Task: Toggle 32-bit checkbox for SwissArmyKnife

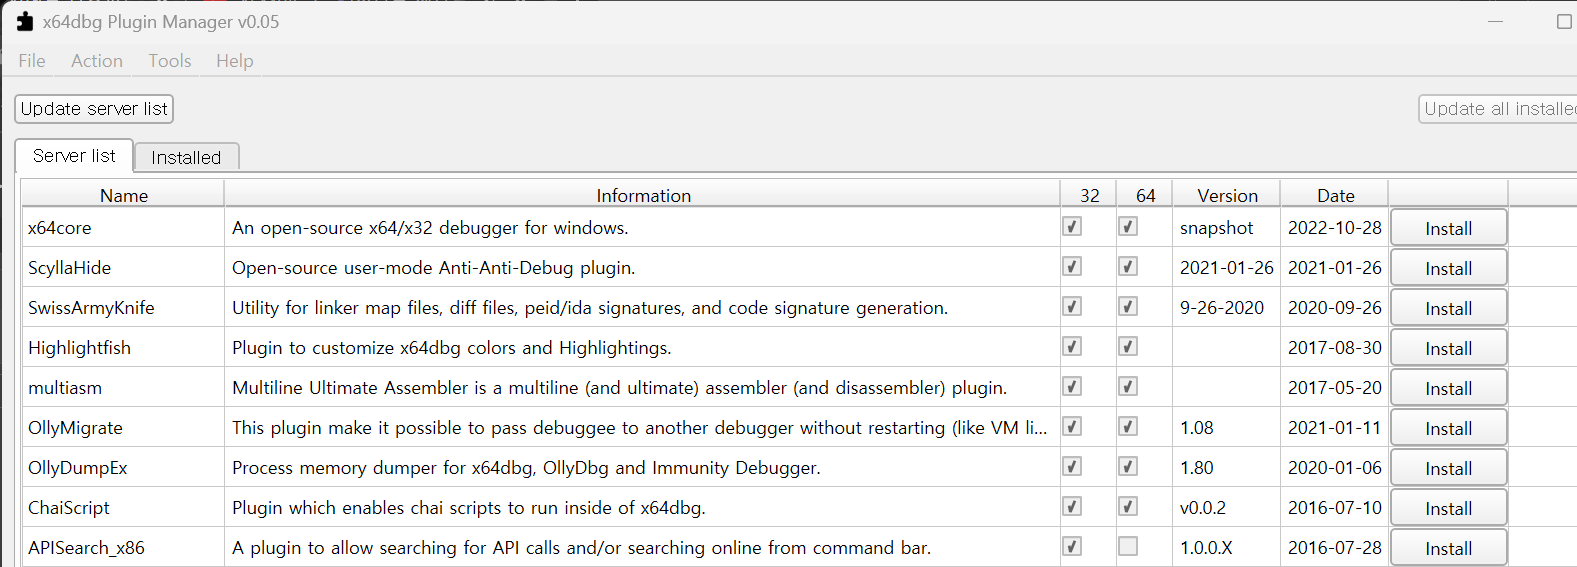Action: click(x=1072, y=306)
